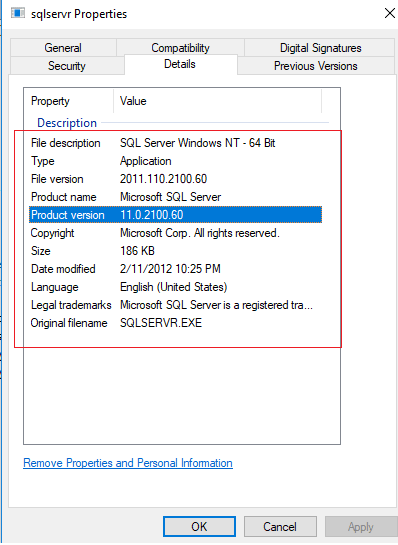Select the File description row
Viewport: 398px width, 545px height.
[x=176, y=143]
